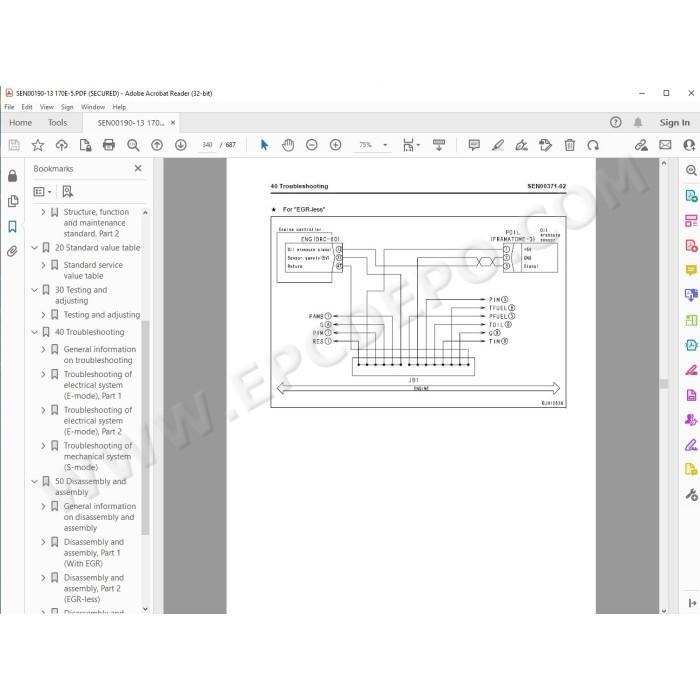This screenshot has height=700, width=700.
Task: Open page thumbnails panel
Action: tap(13, 201)
